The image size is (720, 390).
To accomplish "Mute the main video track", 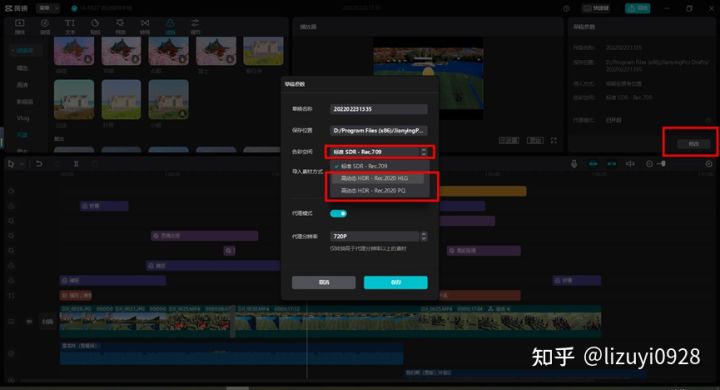I will [29, 322].
